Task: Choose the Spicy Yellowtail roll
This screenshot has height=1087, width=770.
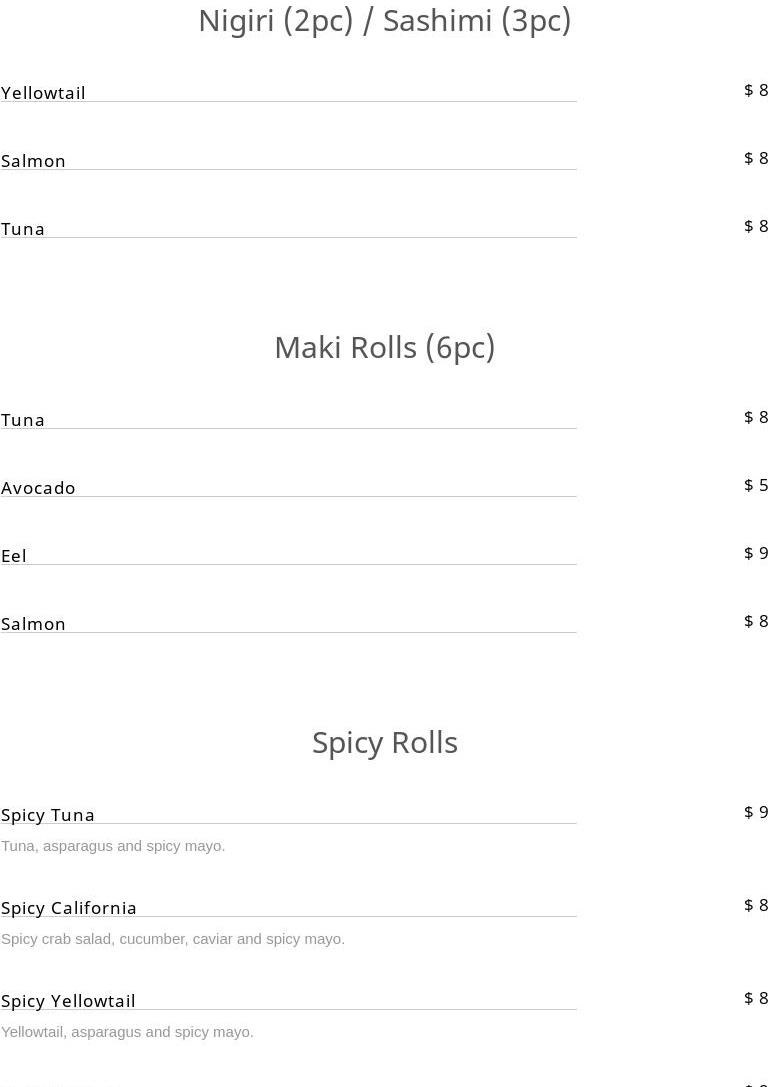Action: click(68, 1000)
